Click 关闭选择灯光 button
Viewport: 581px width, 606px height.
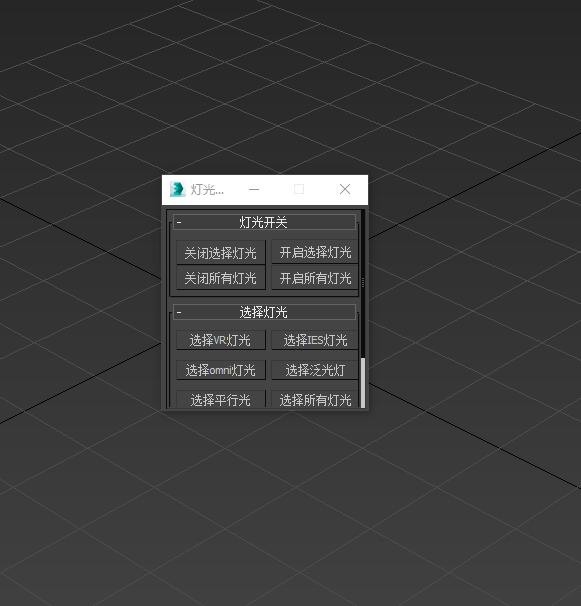click(221, 252)
